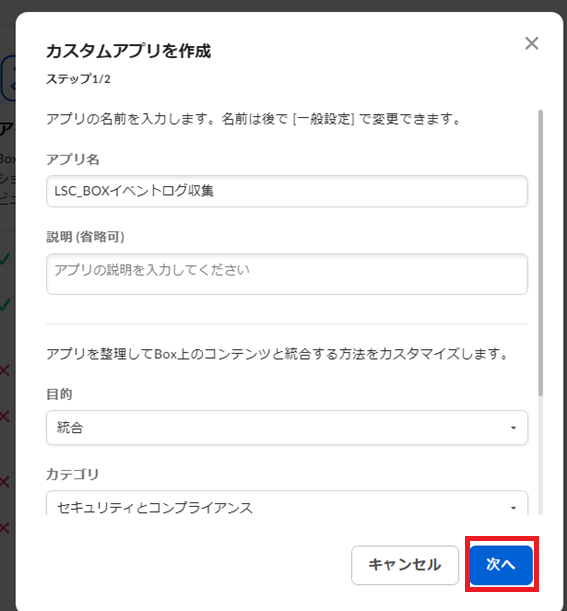Click the upper green checkmark behind dialog
567x611 pixels.
coord(5,258)
